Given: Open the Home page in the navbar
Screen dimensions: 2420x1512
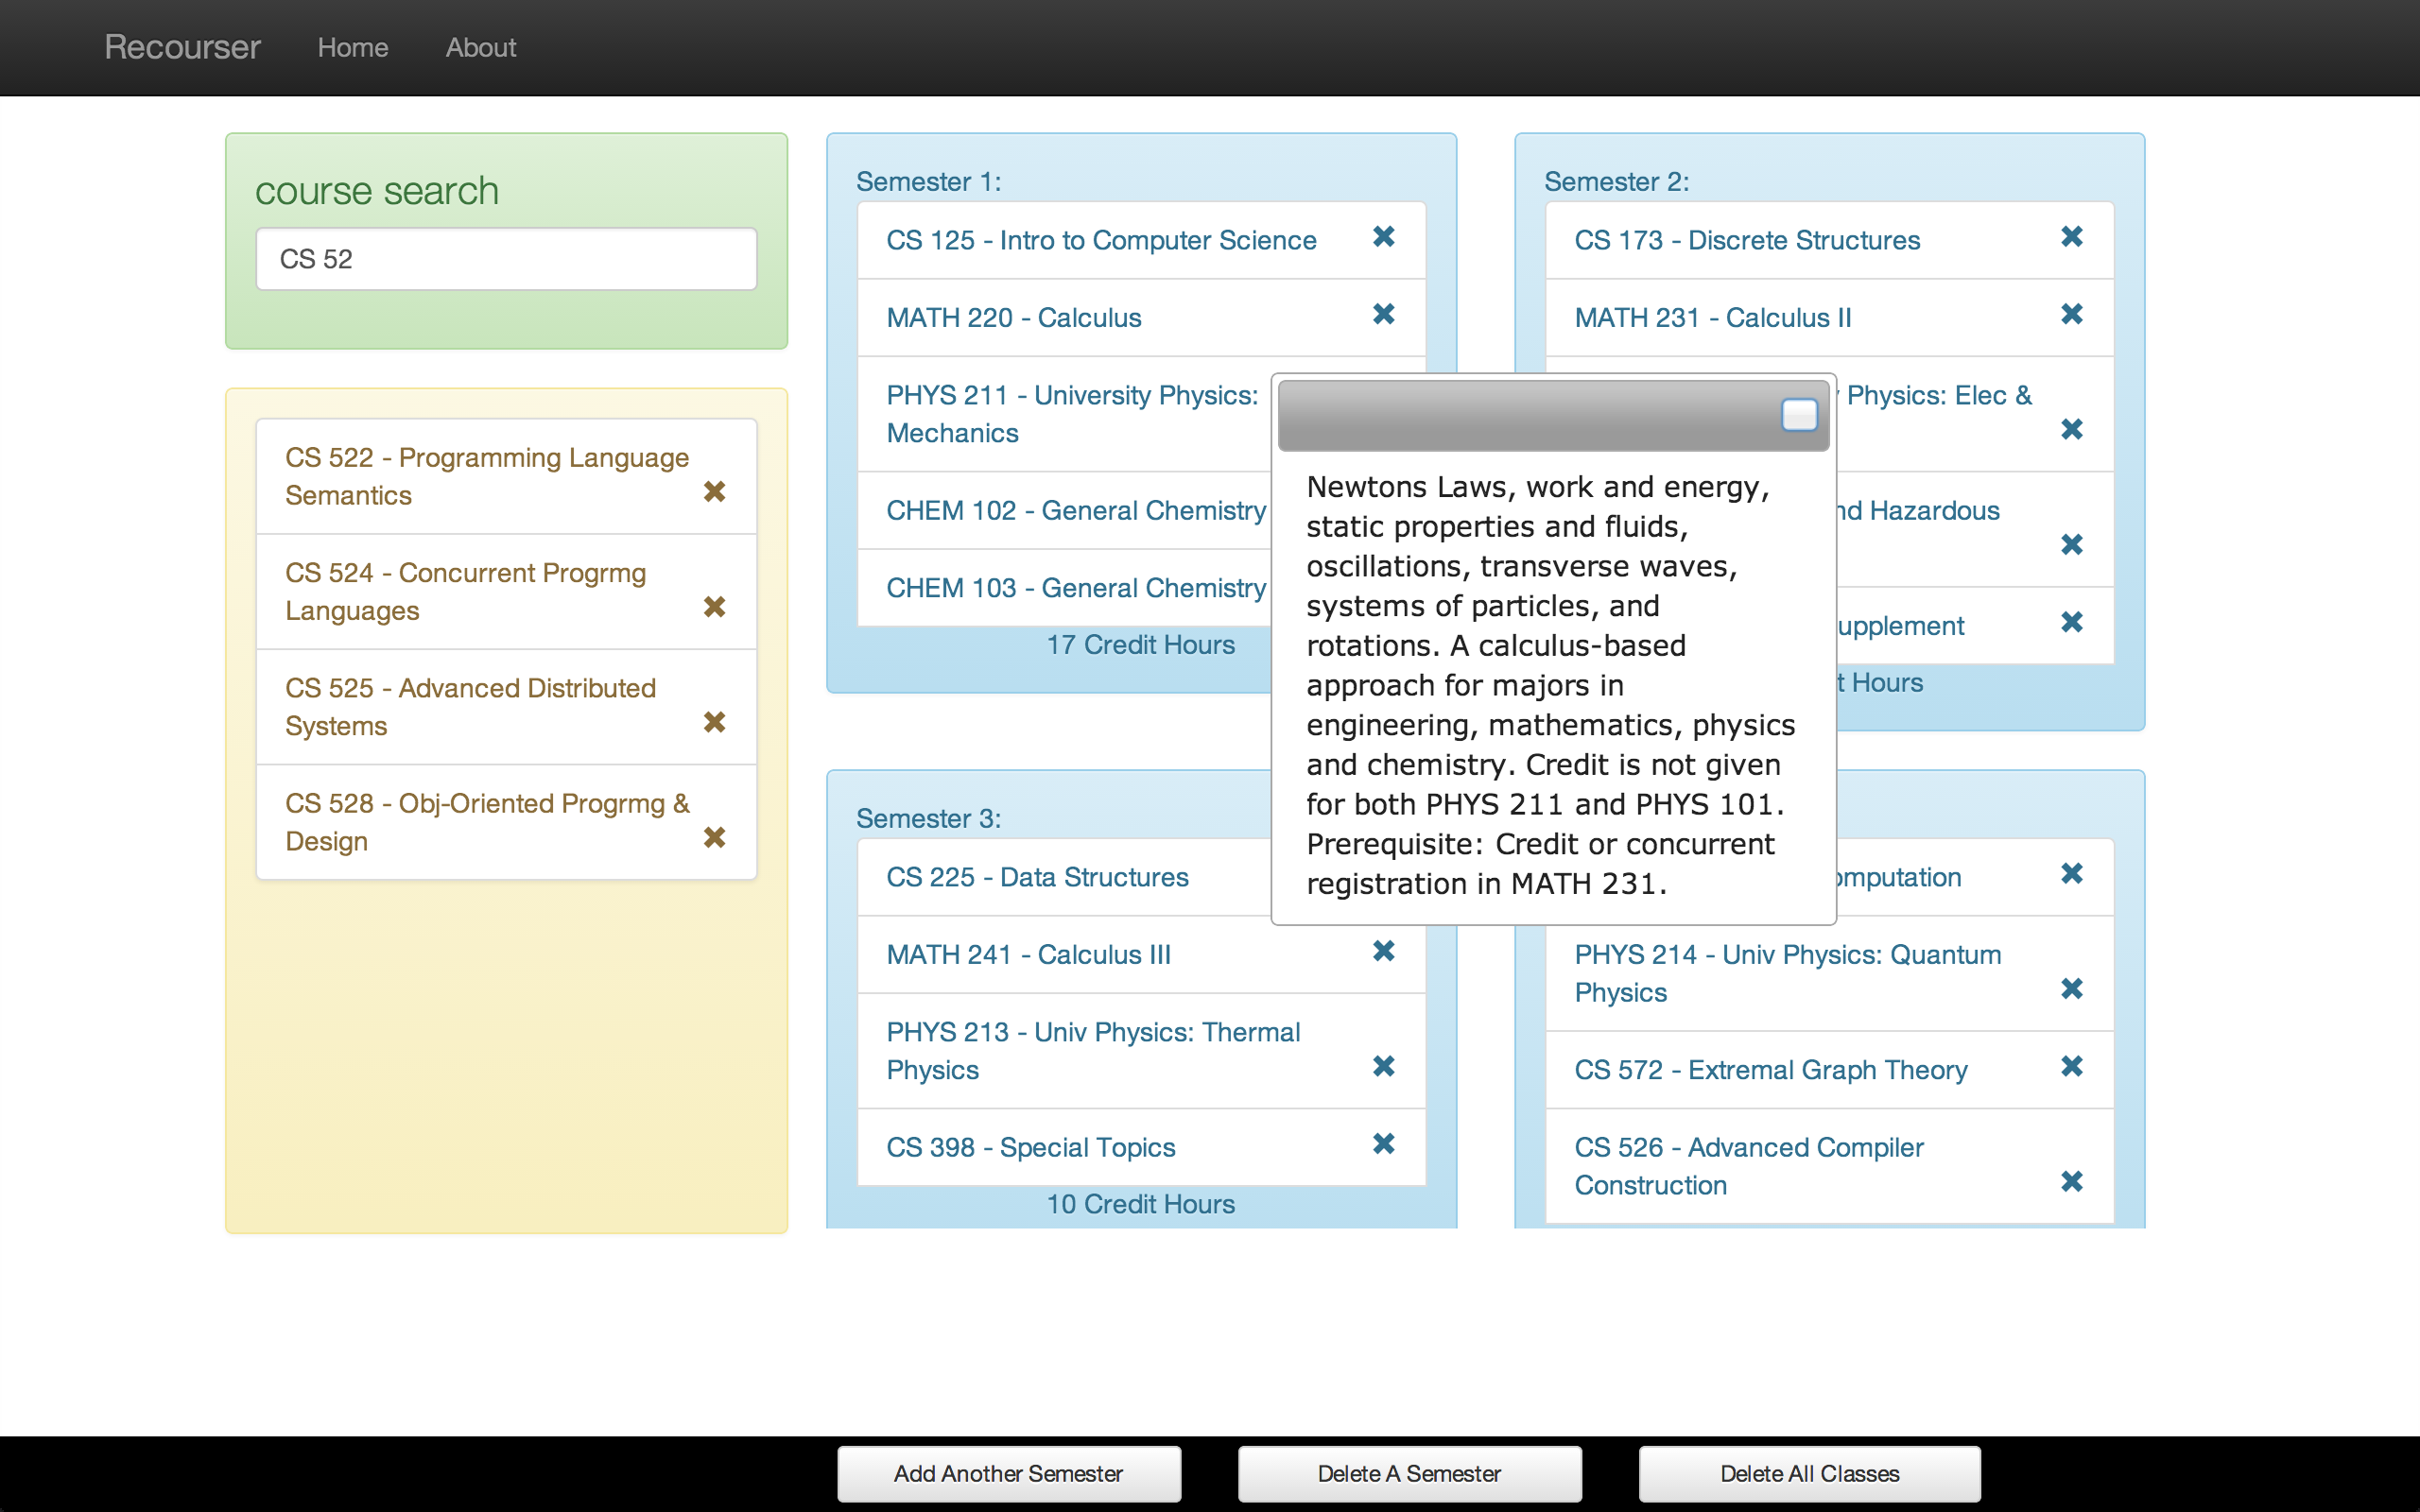Looking at the screenshot, I should click(352, 47).
